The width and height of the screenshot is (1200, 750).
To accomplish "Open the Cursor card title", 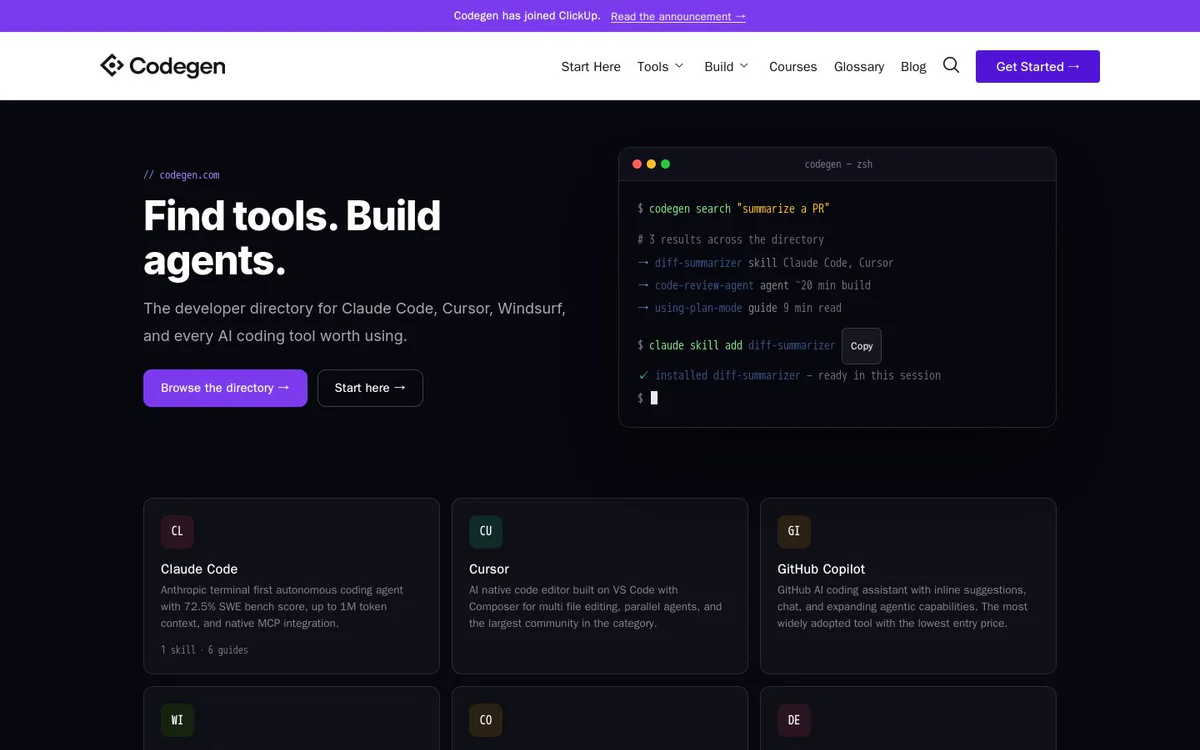I will pos(489,569).
